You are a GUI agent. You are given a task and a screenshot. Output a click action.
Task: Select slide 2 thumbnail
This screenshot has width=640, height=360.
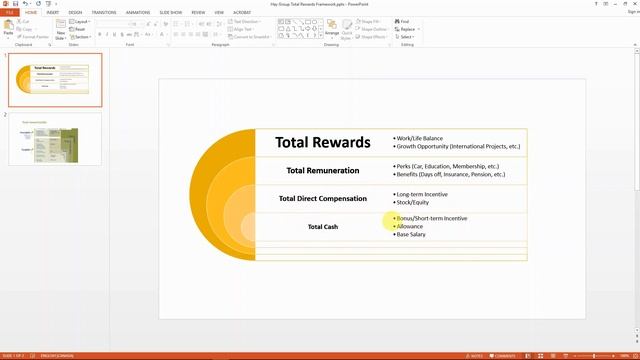pos(55,140)
